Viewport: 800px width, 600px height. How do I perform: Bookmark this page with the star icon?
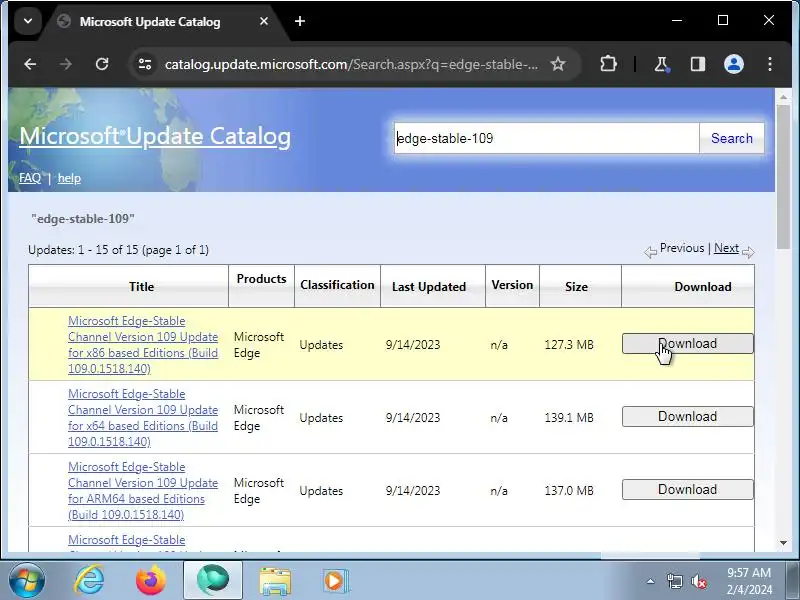(558, 64)
